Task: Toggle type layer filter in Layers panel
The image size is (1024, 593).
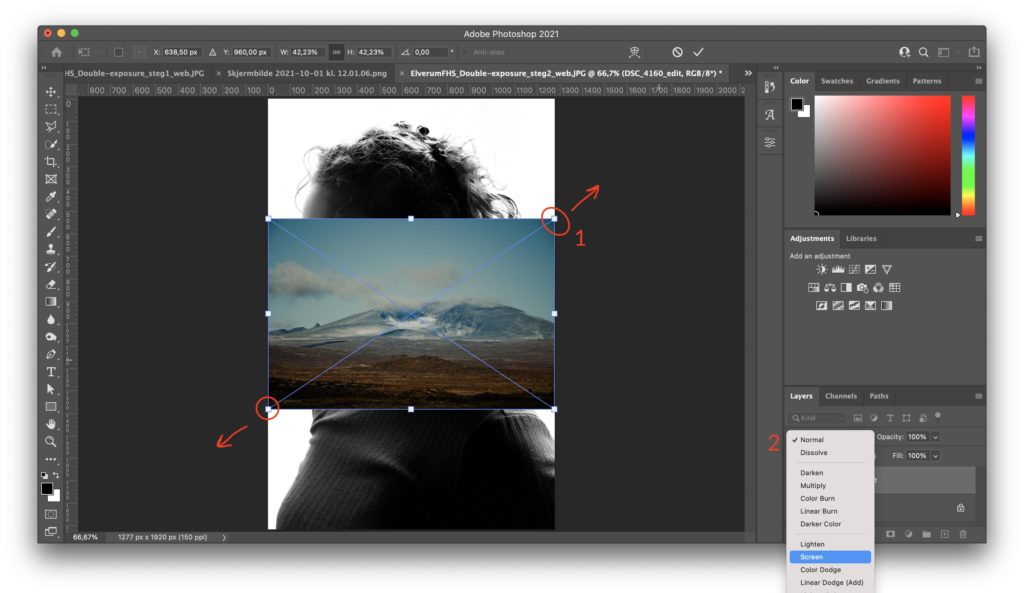Action: pos(889,418)
